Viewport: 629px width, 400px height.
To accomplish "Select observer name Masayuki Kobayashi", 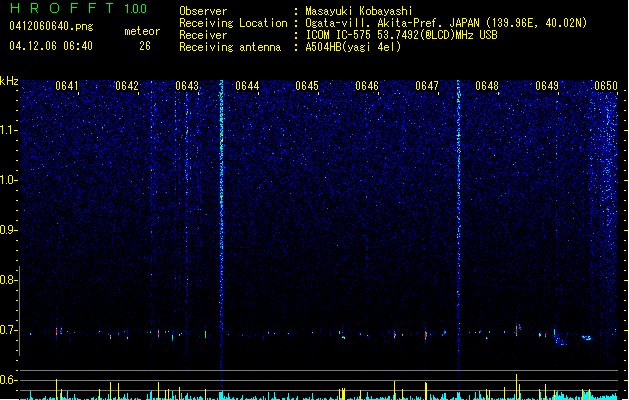I will tap(359, 11).
